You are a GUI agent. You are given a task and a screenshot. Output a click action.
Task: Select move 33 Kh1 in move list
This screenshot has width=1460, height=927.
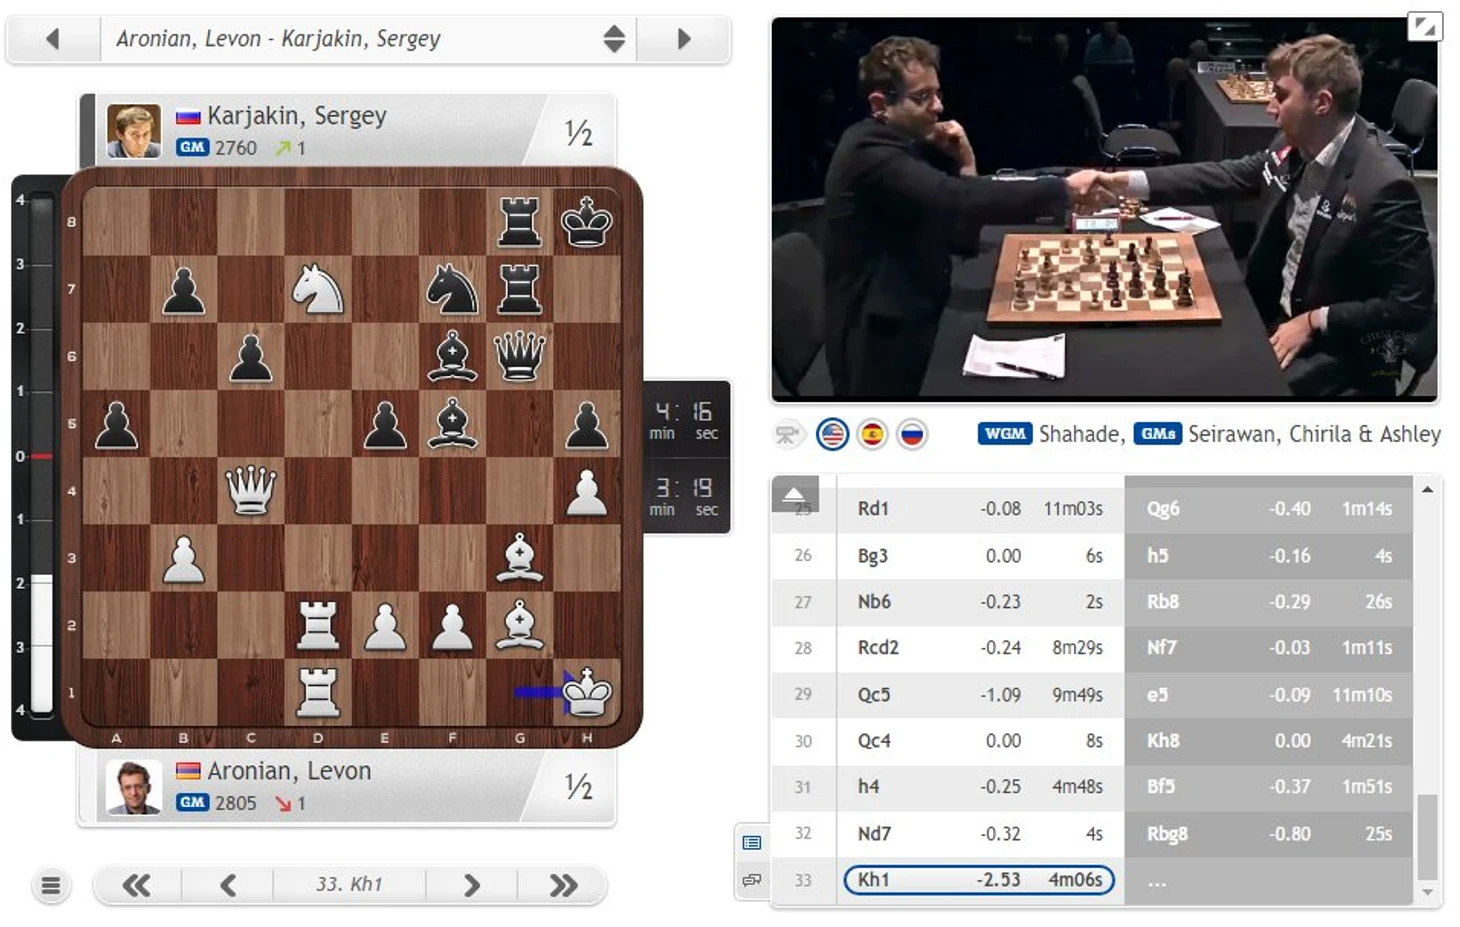coord(979,880)
